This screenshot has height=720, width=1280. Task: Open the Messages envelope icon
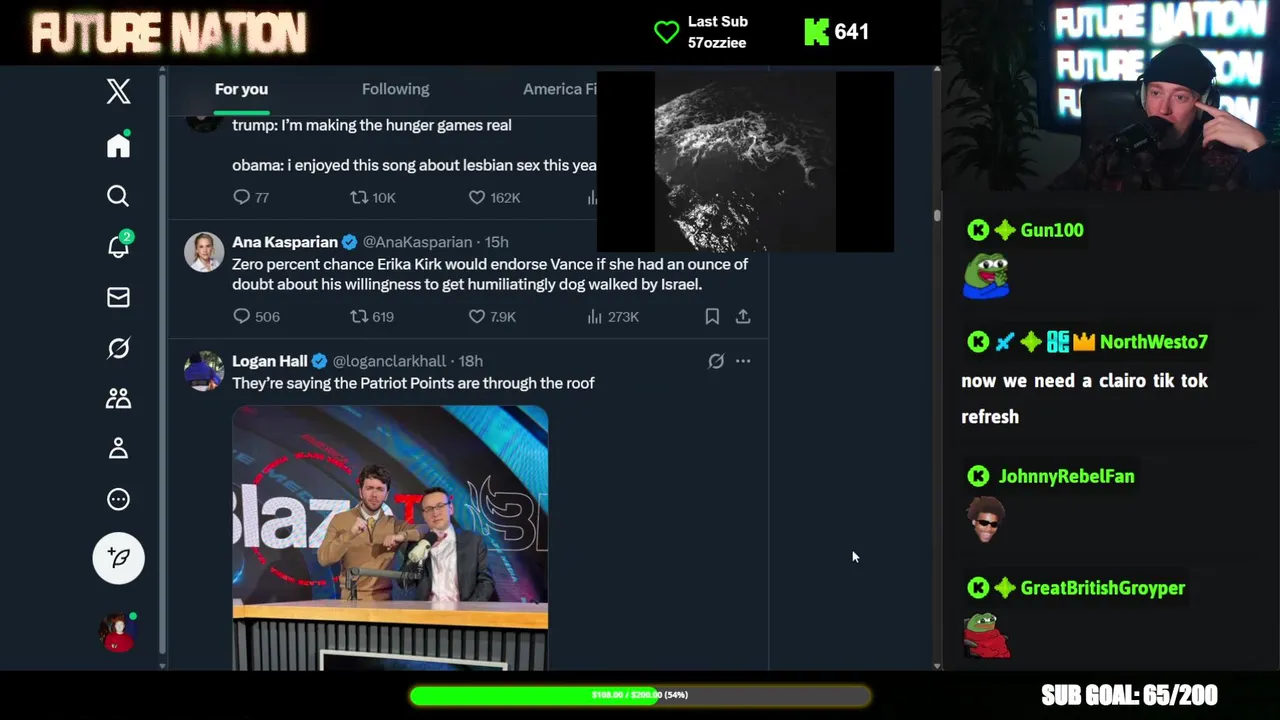(x=118, y=297)
